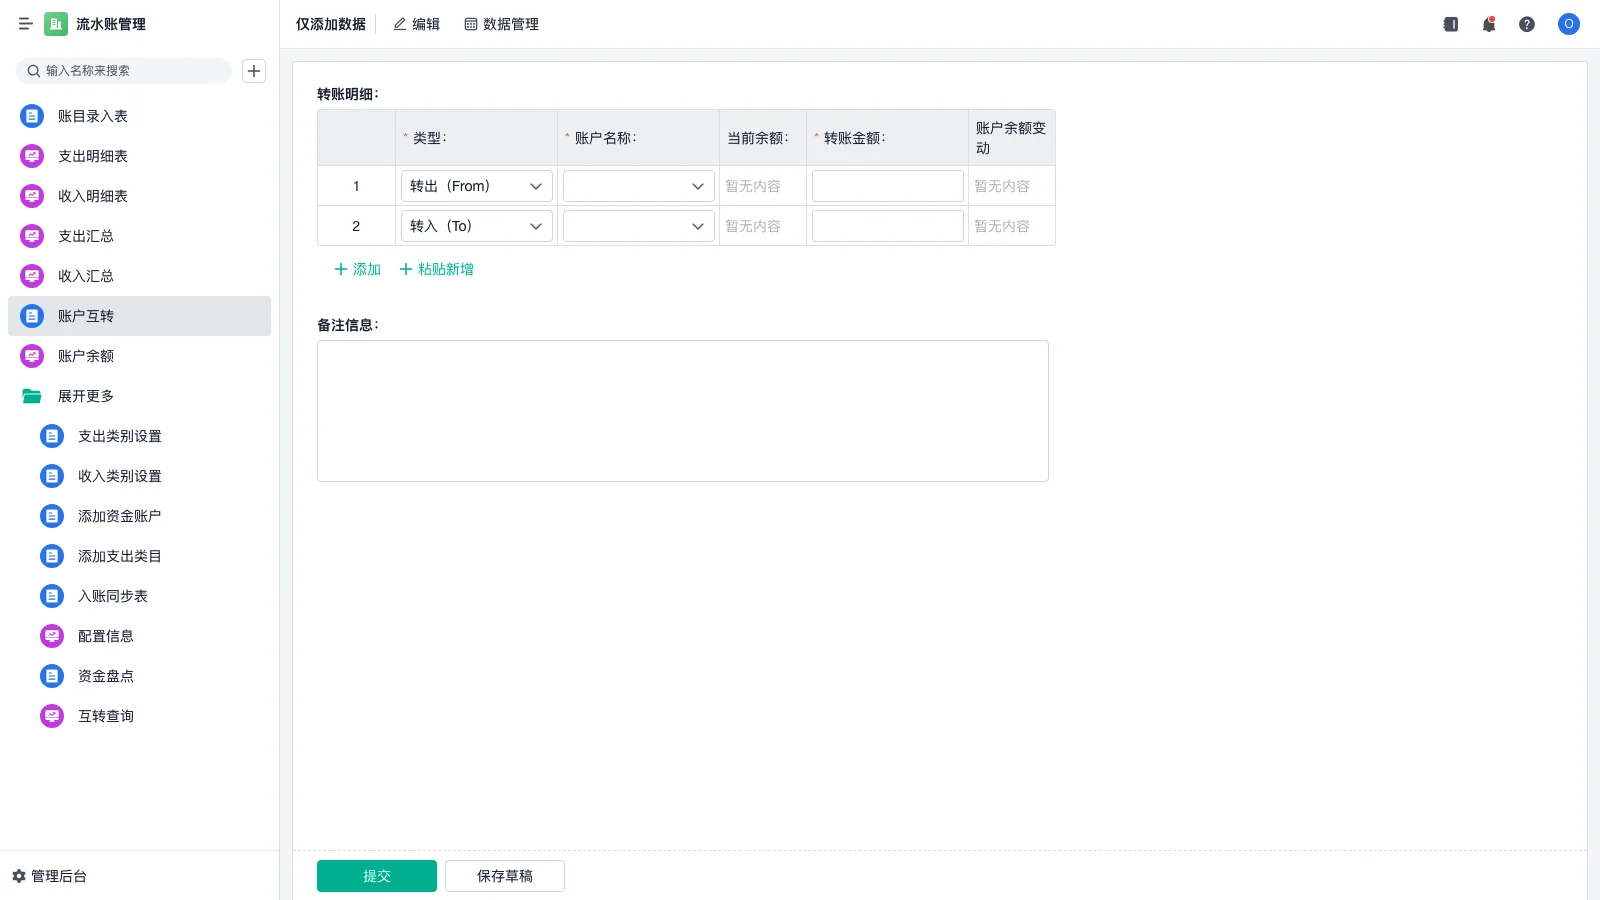Open 管理后台 at sidebar bottom
This screenshot has width=1600, height=900.
49,876
